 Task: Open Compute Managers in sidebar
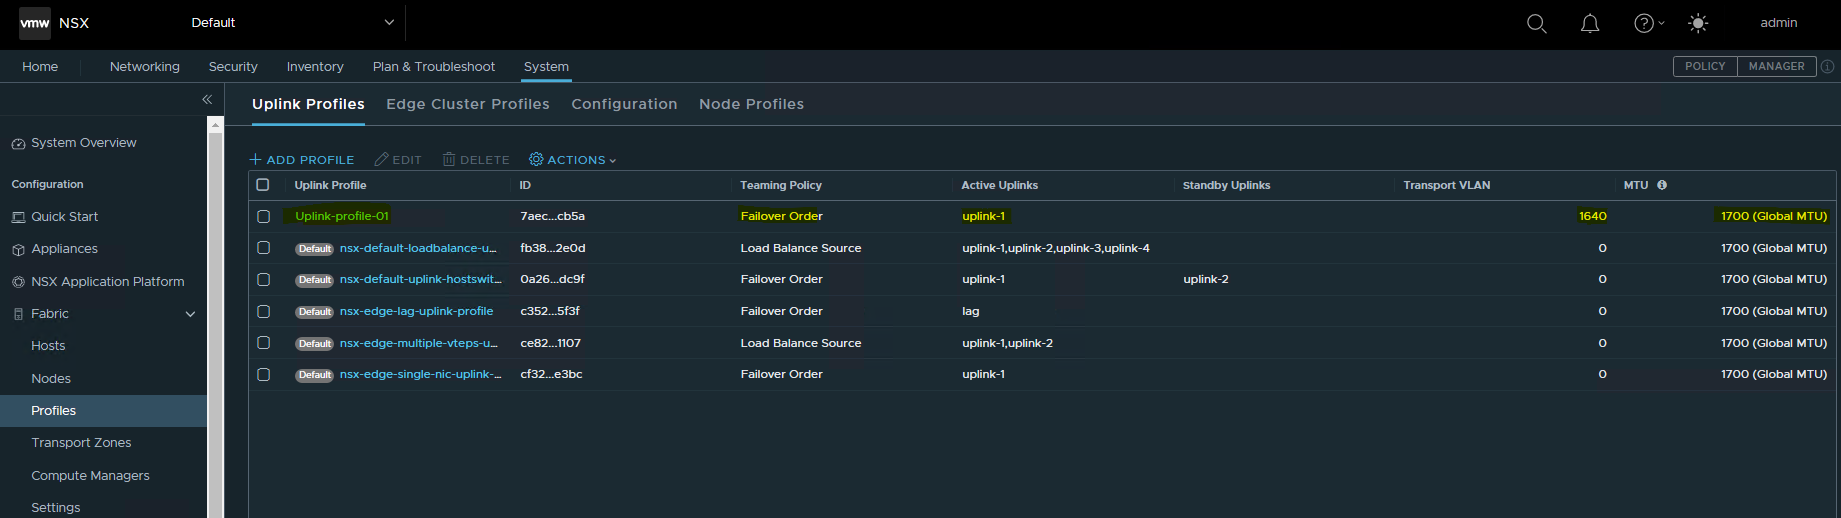point(90,475)
